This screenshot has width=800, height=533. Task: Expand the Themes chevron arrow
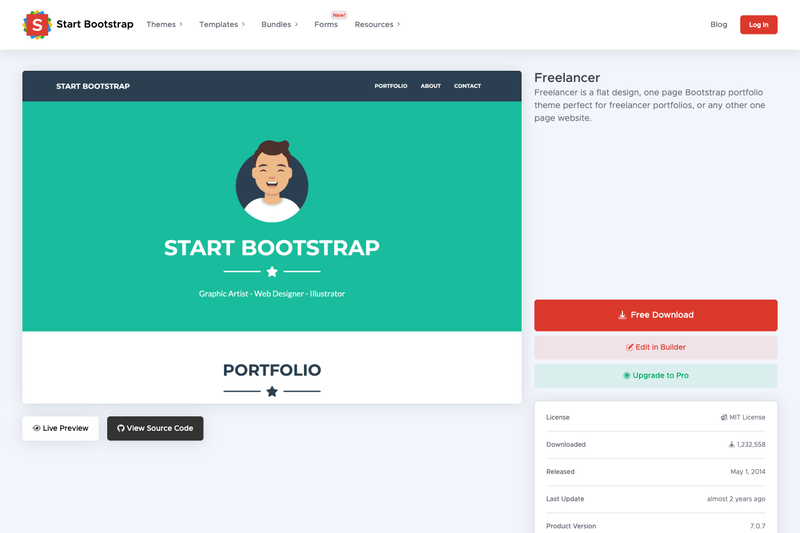tap(181, 24)
